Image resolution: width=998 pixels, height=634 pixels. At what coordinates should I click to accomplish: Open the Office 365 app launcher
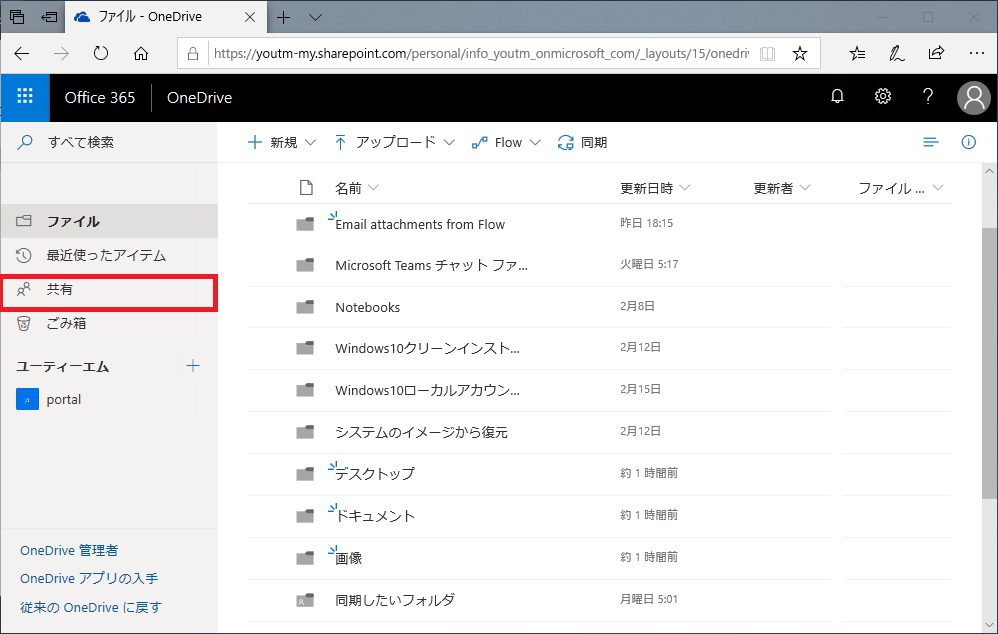pyautogui.click(x=25, y=97)
